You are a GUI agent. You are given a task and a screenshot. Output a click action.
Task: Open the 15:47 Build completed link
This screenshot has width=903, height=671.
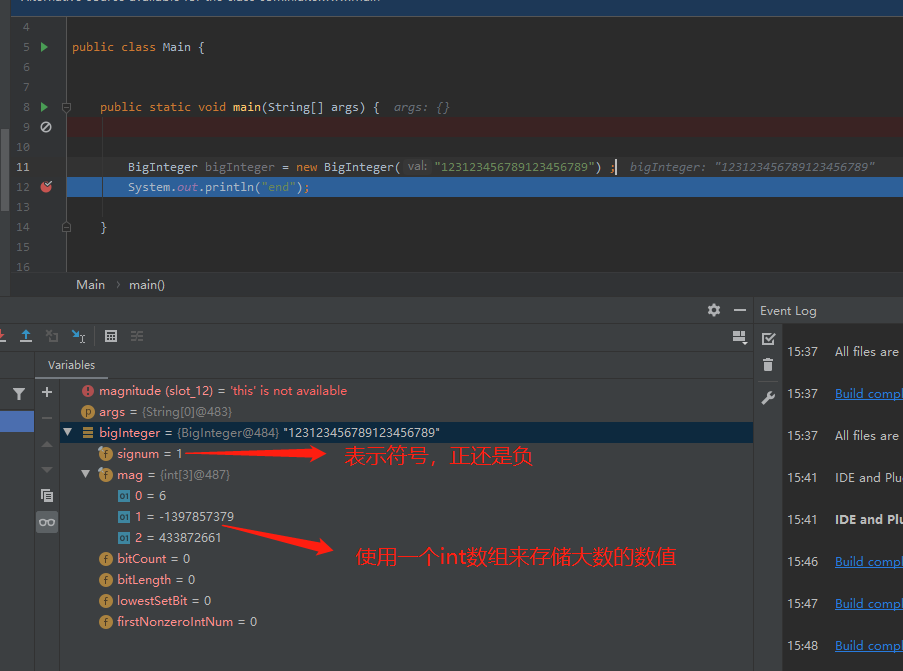tap(868, 604)
